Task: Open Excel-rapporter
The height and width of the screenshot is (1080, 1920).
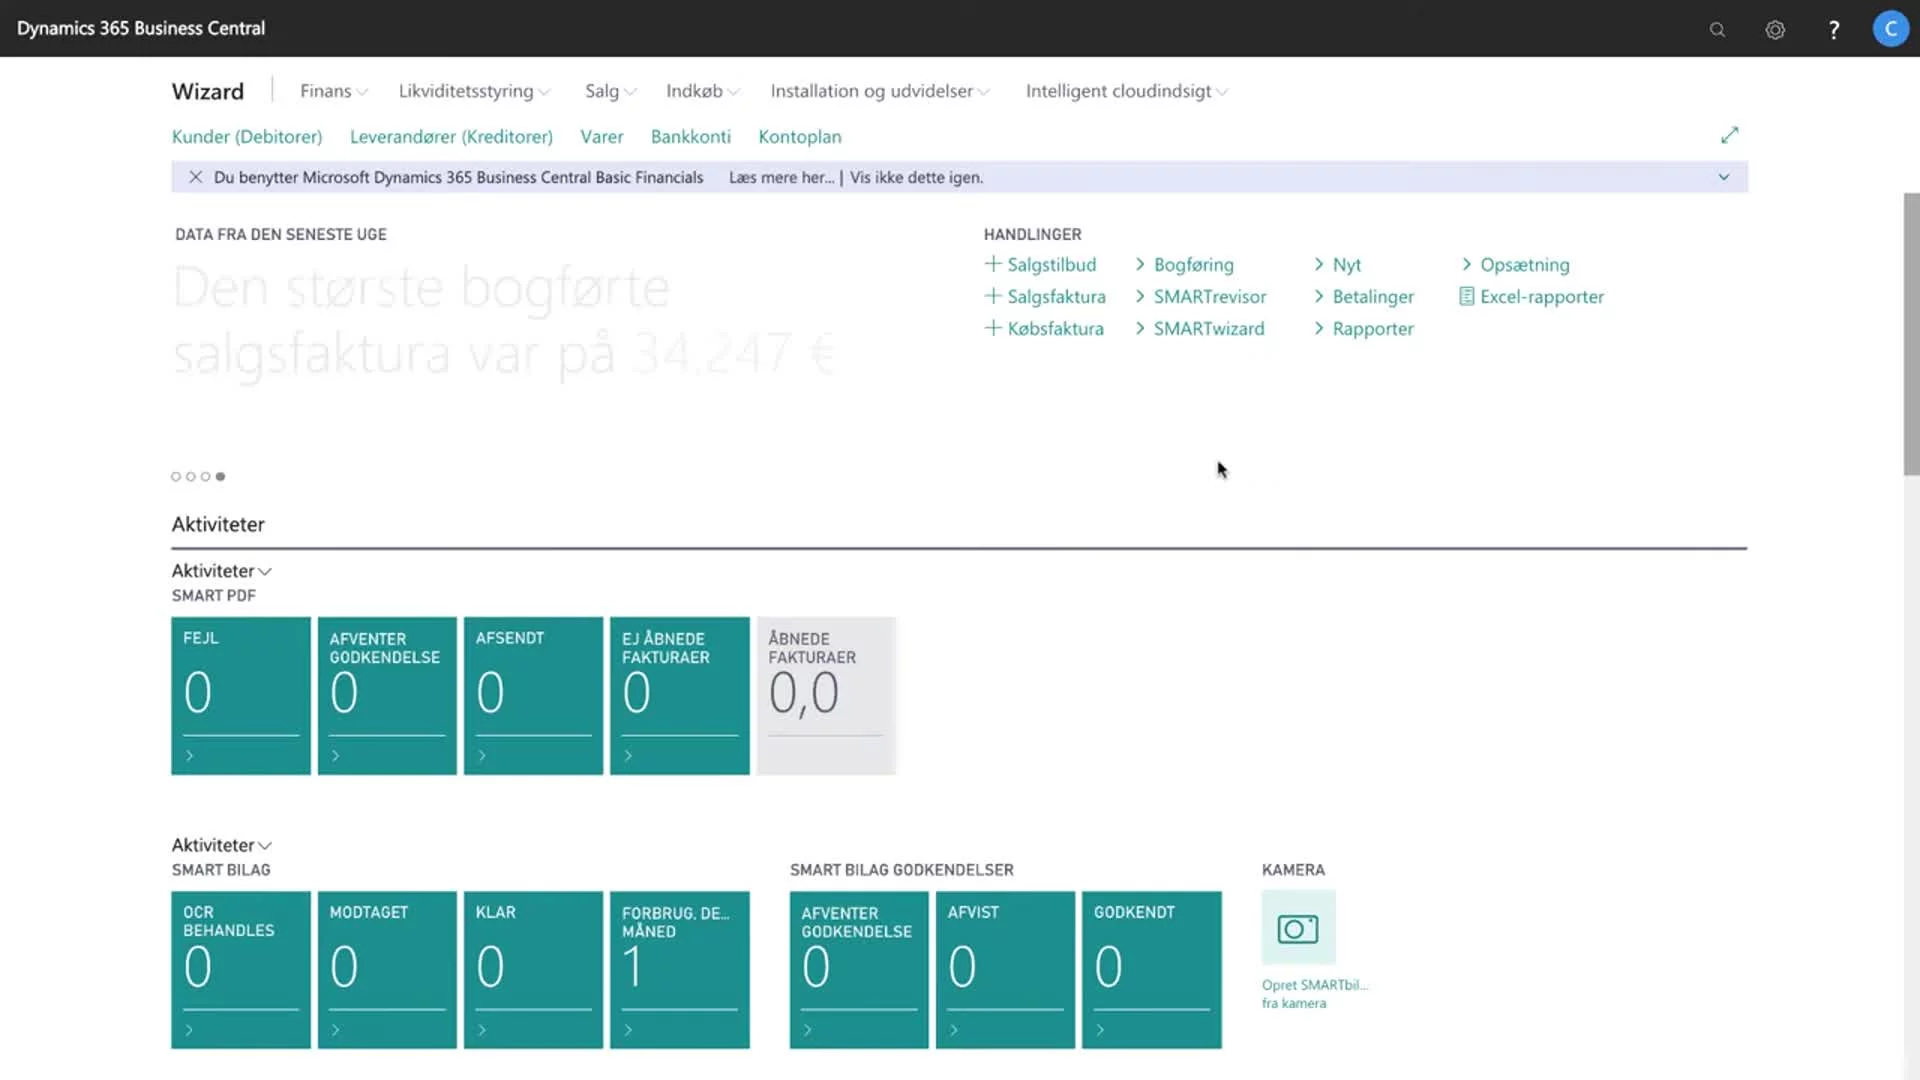Action: click(1531, 297)
